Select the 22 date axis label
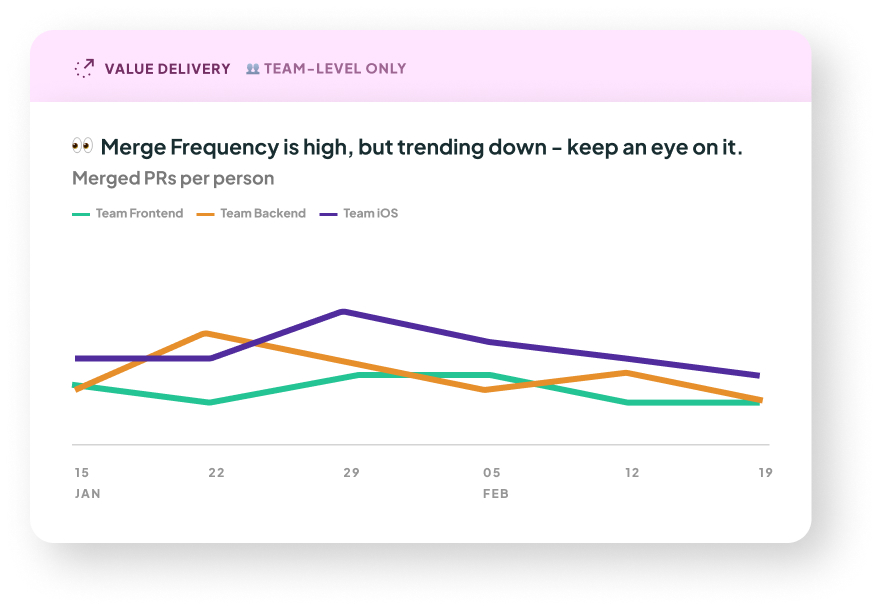 pos(216,473)
